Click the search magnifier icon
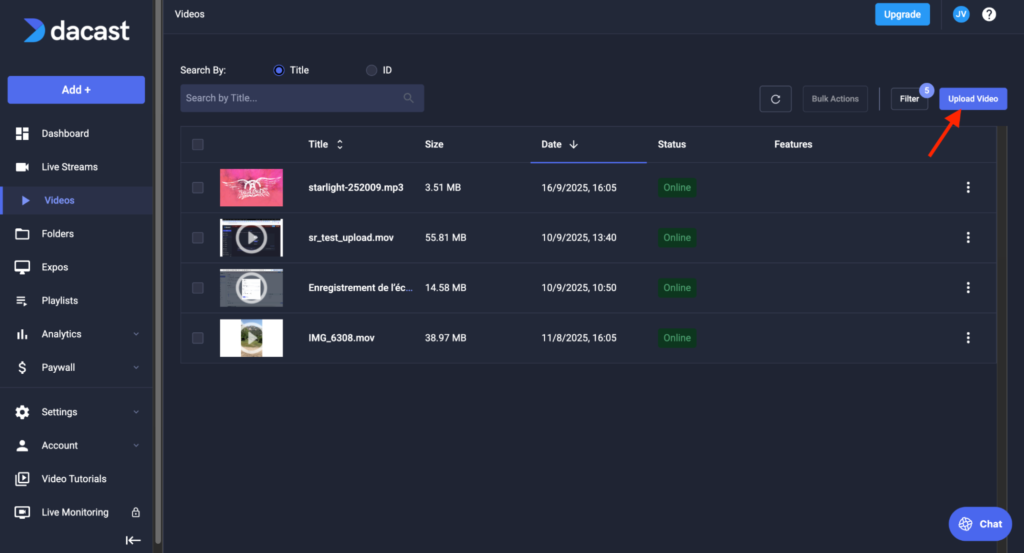The width and height of the screenshot is (1024, 553). click(408, 98)
